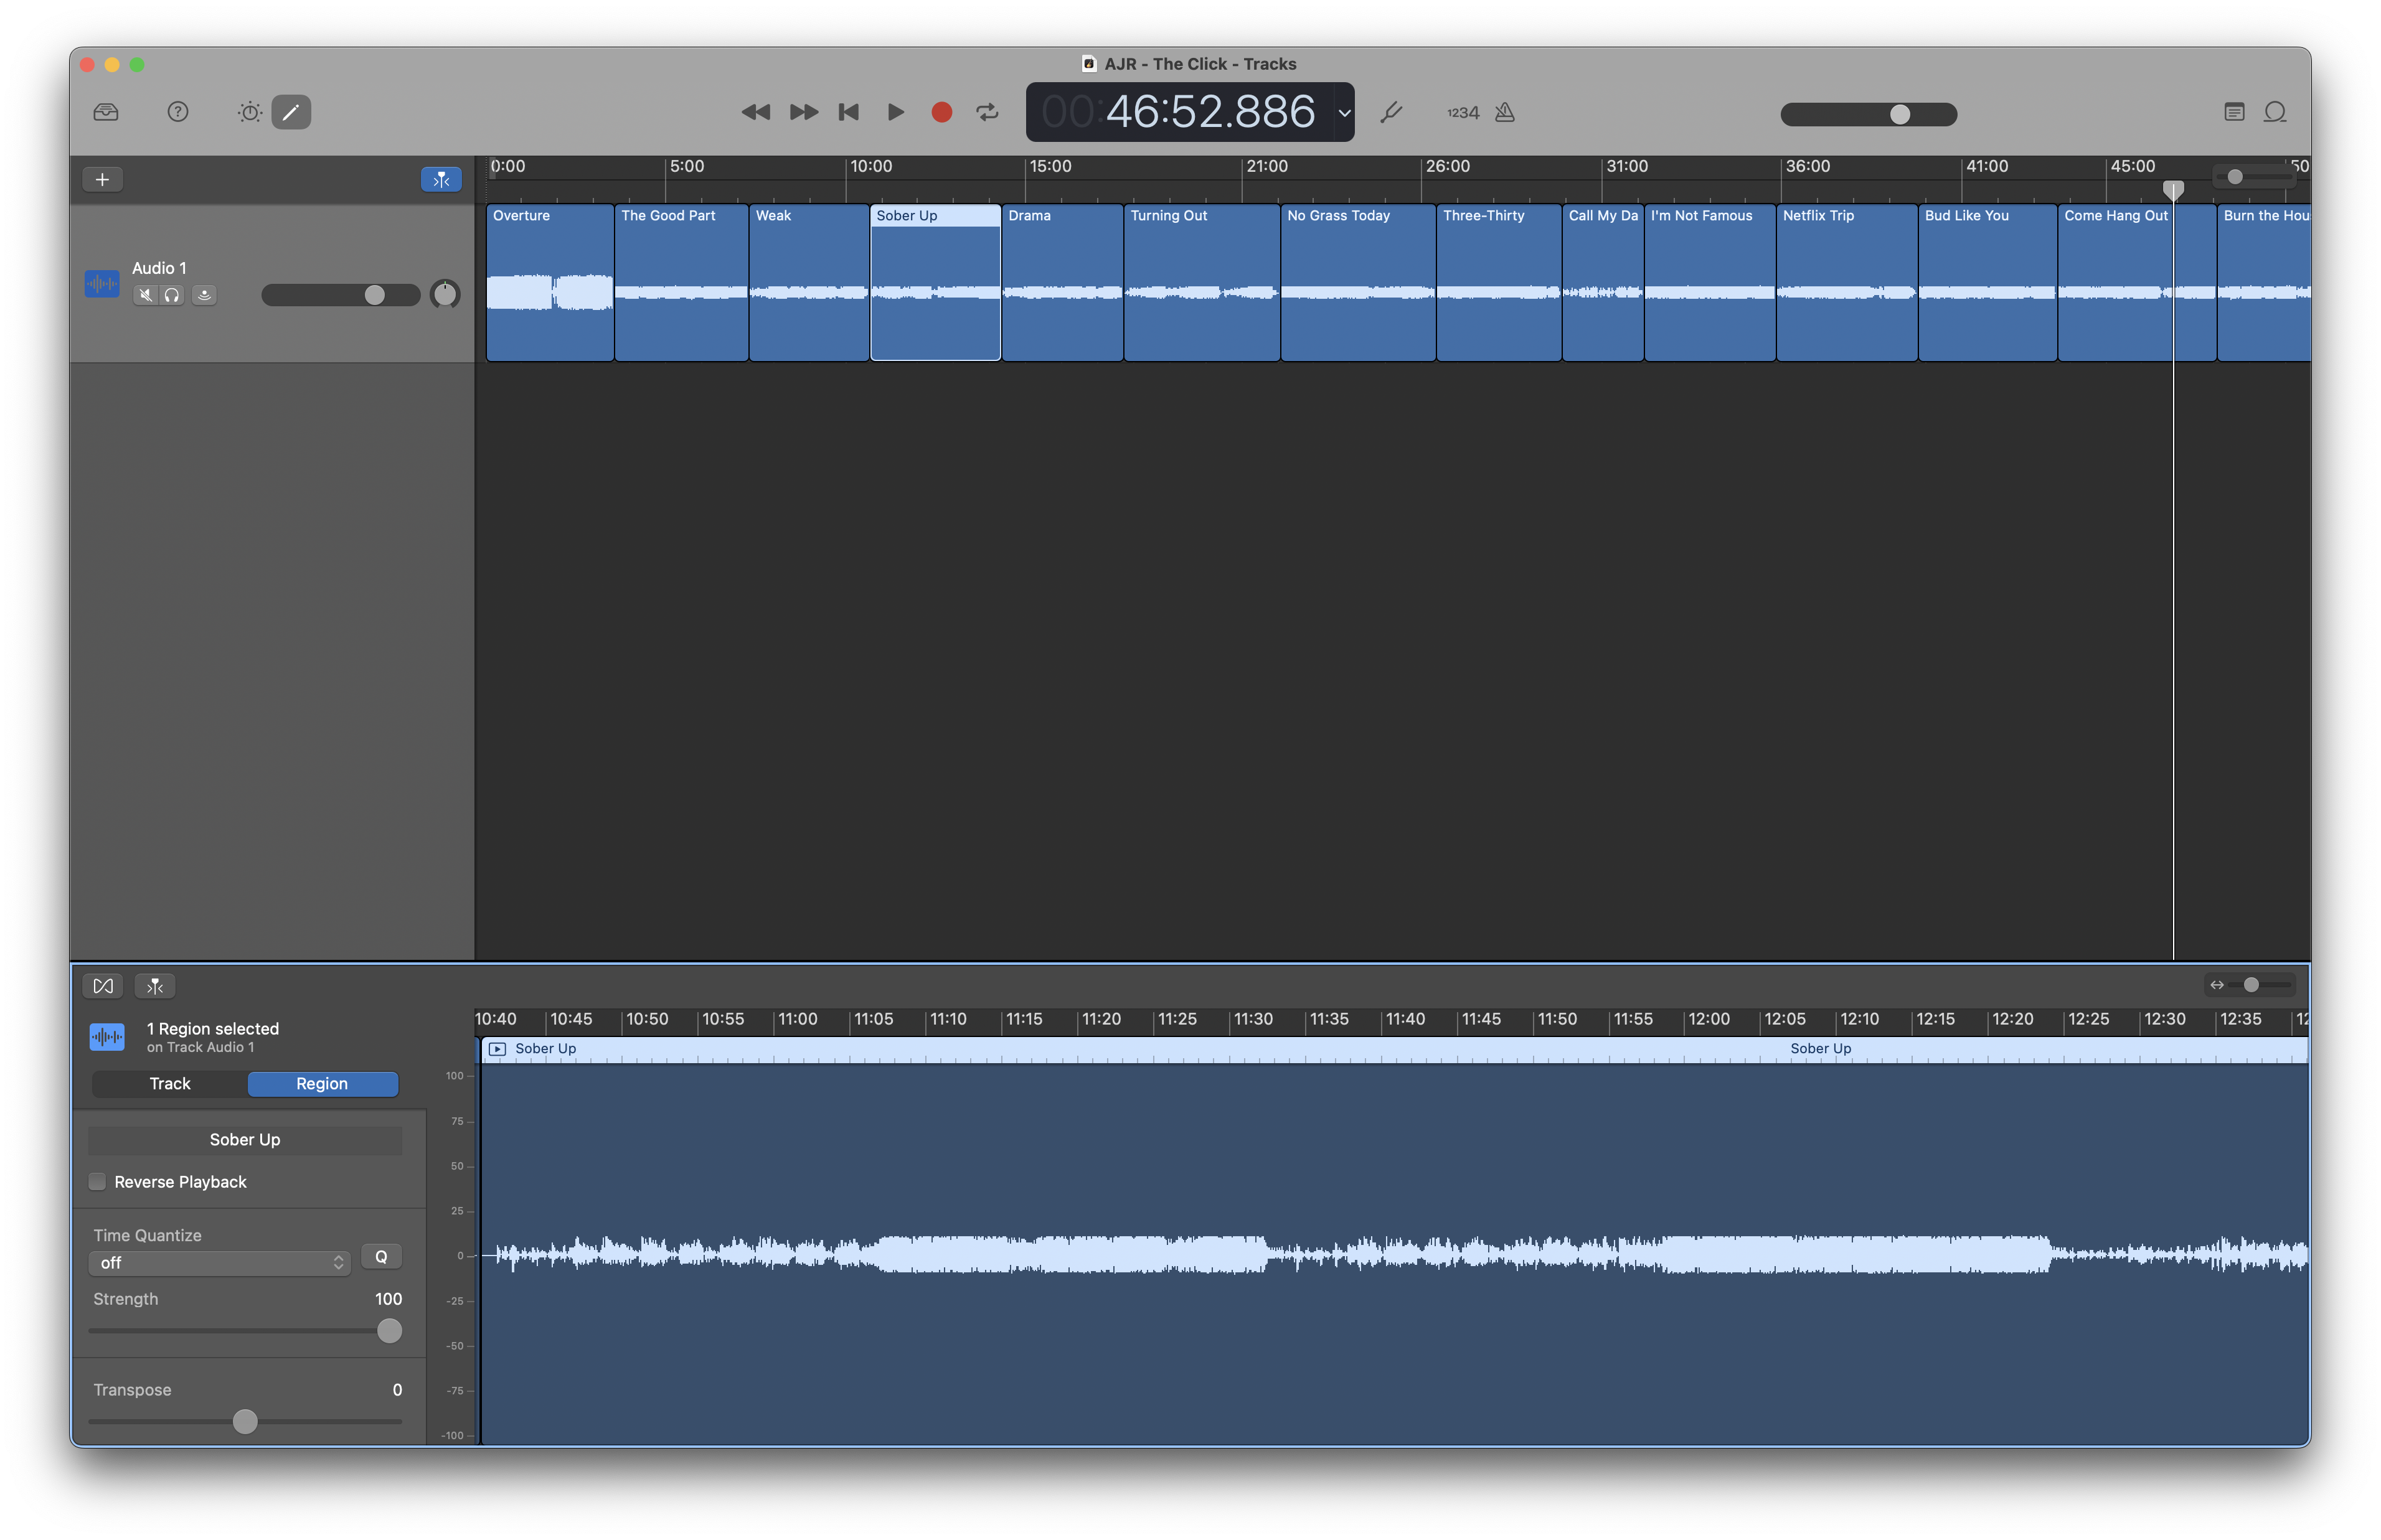Toggle the Editors pencil button
The image size is (2381, 1540).
pos(291,112)
